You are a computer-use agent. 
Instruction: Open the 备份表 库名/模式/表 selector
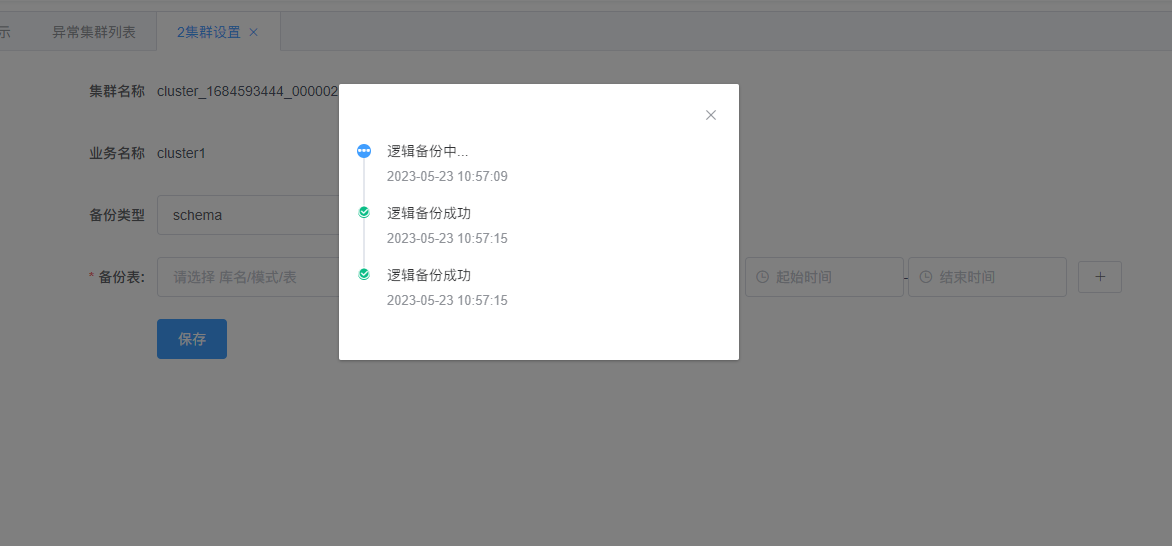coord(248,277)
